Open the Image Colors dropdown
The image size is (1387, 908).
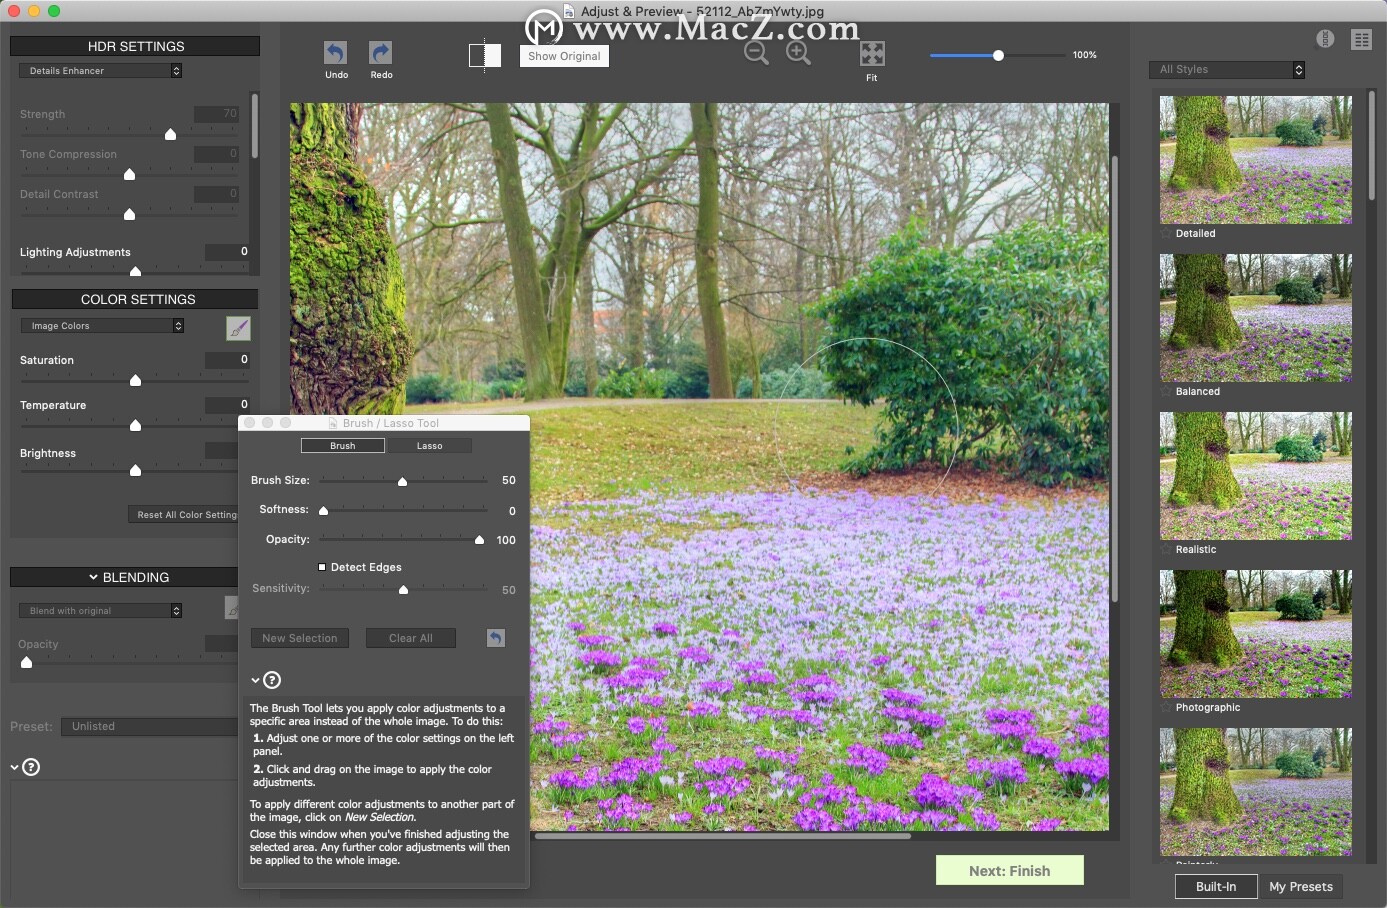point(102,326)
